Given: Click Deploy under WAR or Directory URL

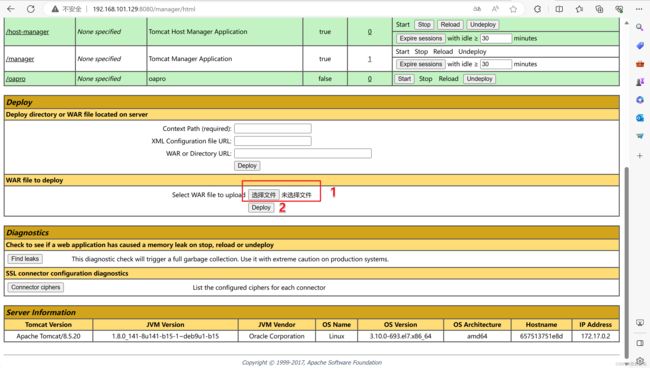Looking at the screenshot, I should (x=247, y=166).
